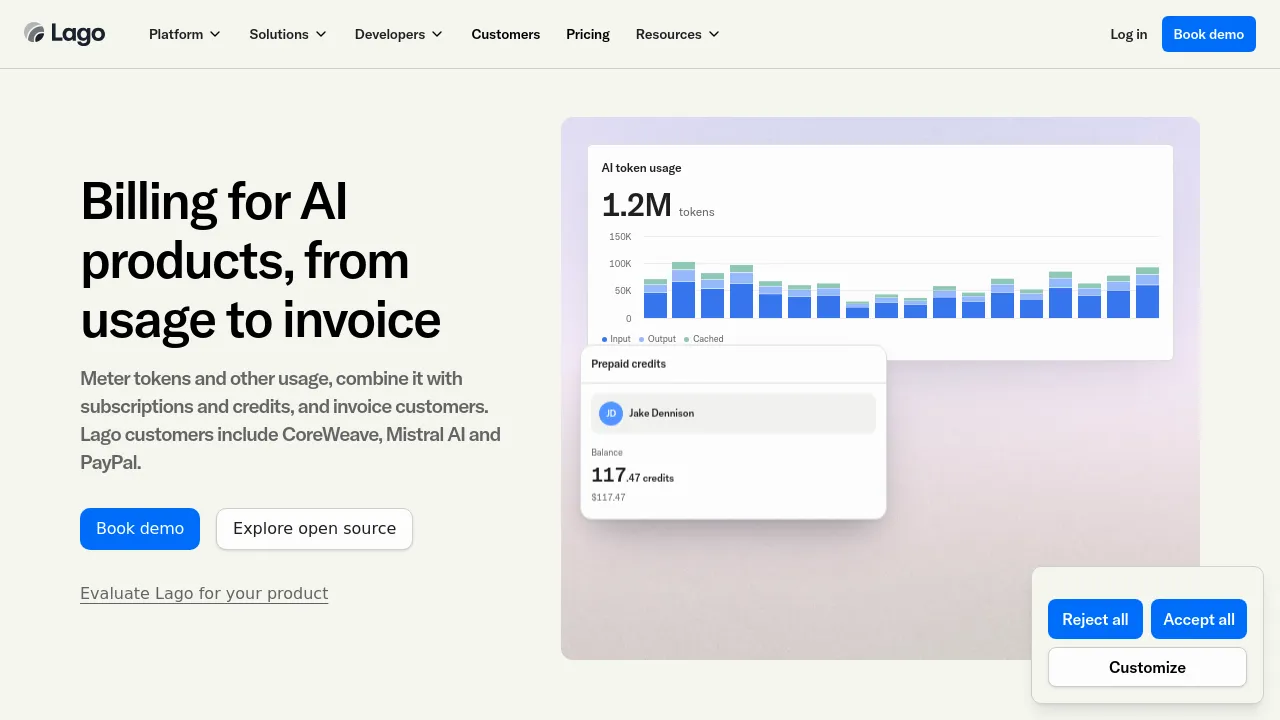The width and height of the screenshot is (1280, 720).
Task: Go to the Customers page
Action: point(506,34)
